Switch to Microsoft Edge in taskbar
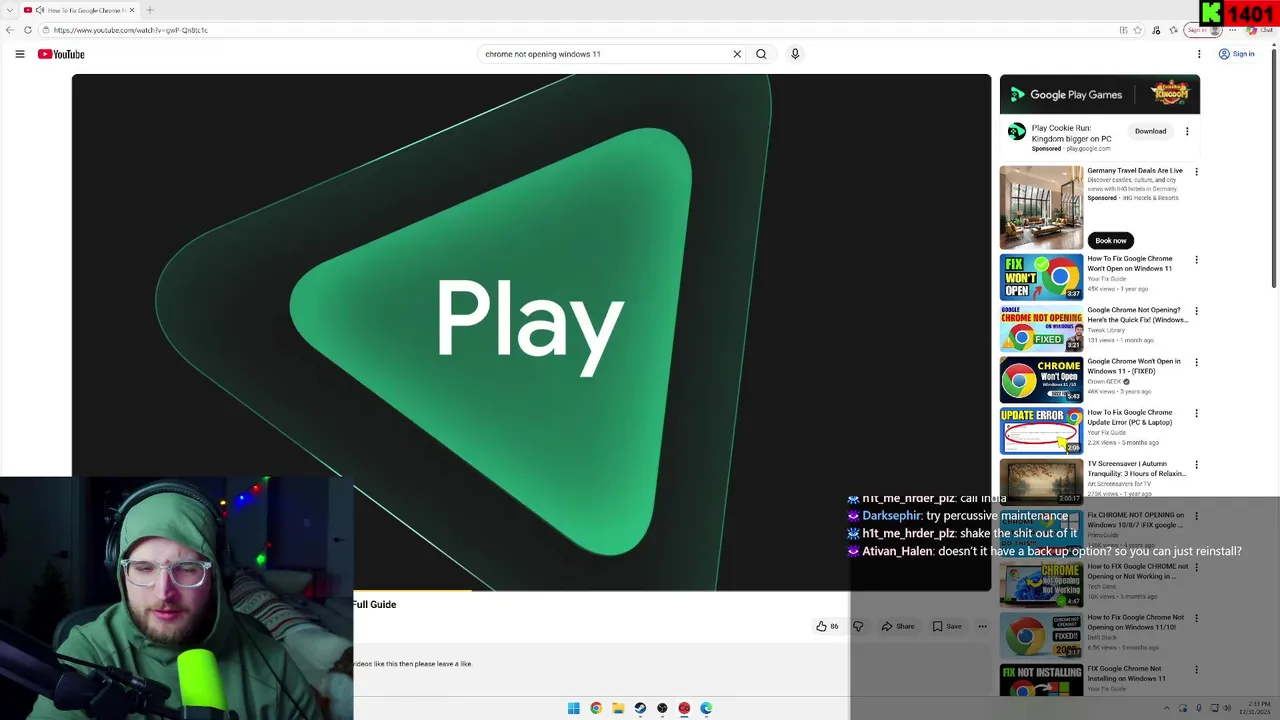The height and width of the screenshot is (720, 1280). click(706, 708)
